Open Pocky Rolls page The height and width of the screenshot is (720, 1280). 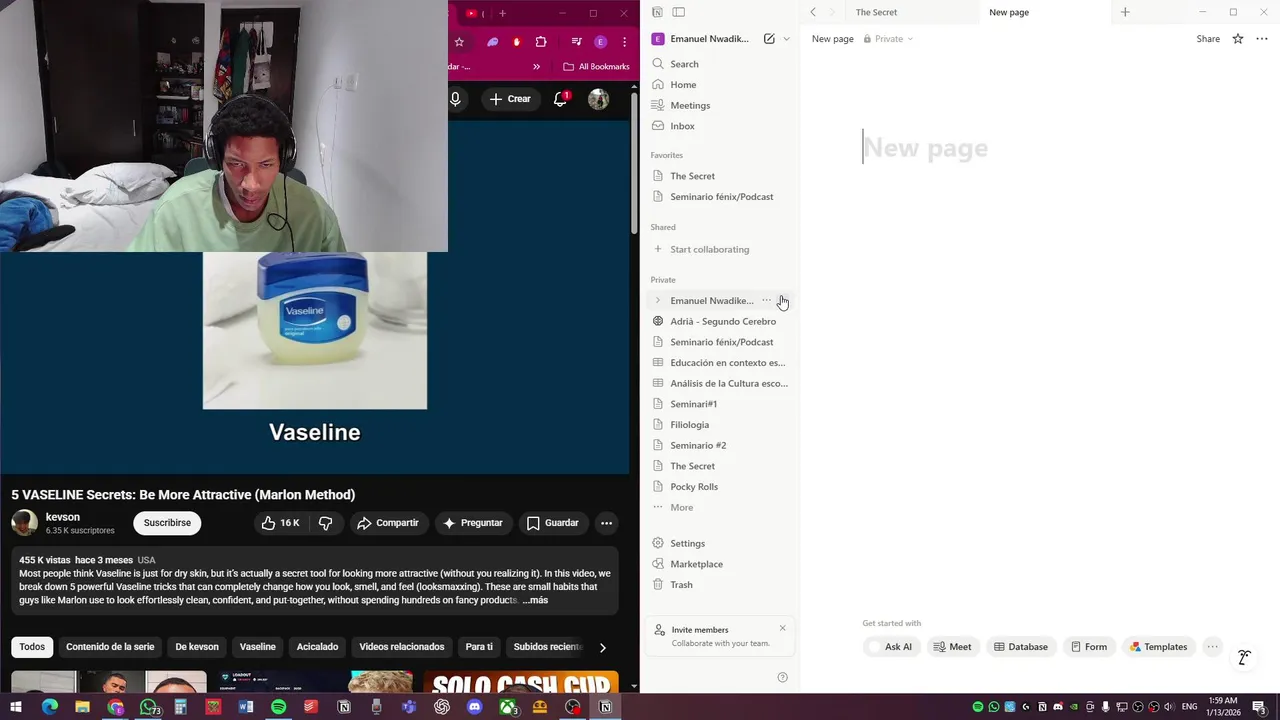[720, 487]
